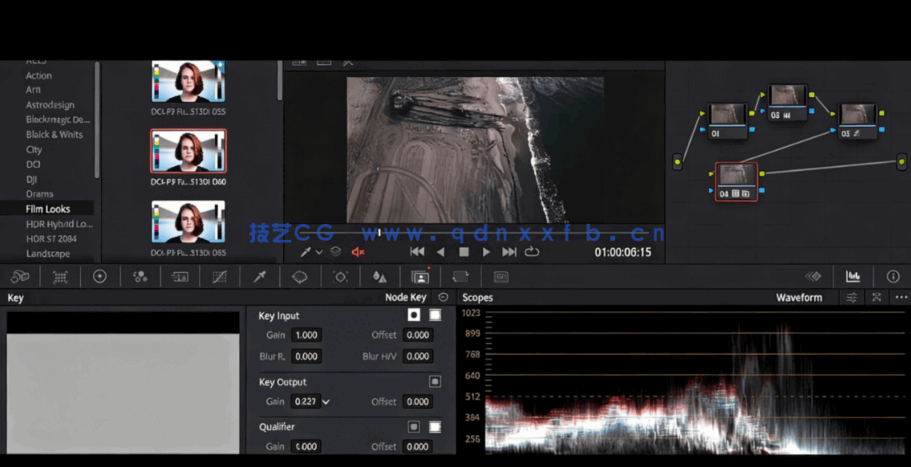Expand the Scopes panel to full view
This screenshot has width=911, height=467.
pyautogui.click(x=877, y=297)
